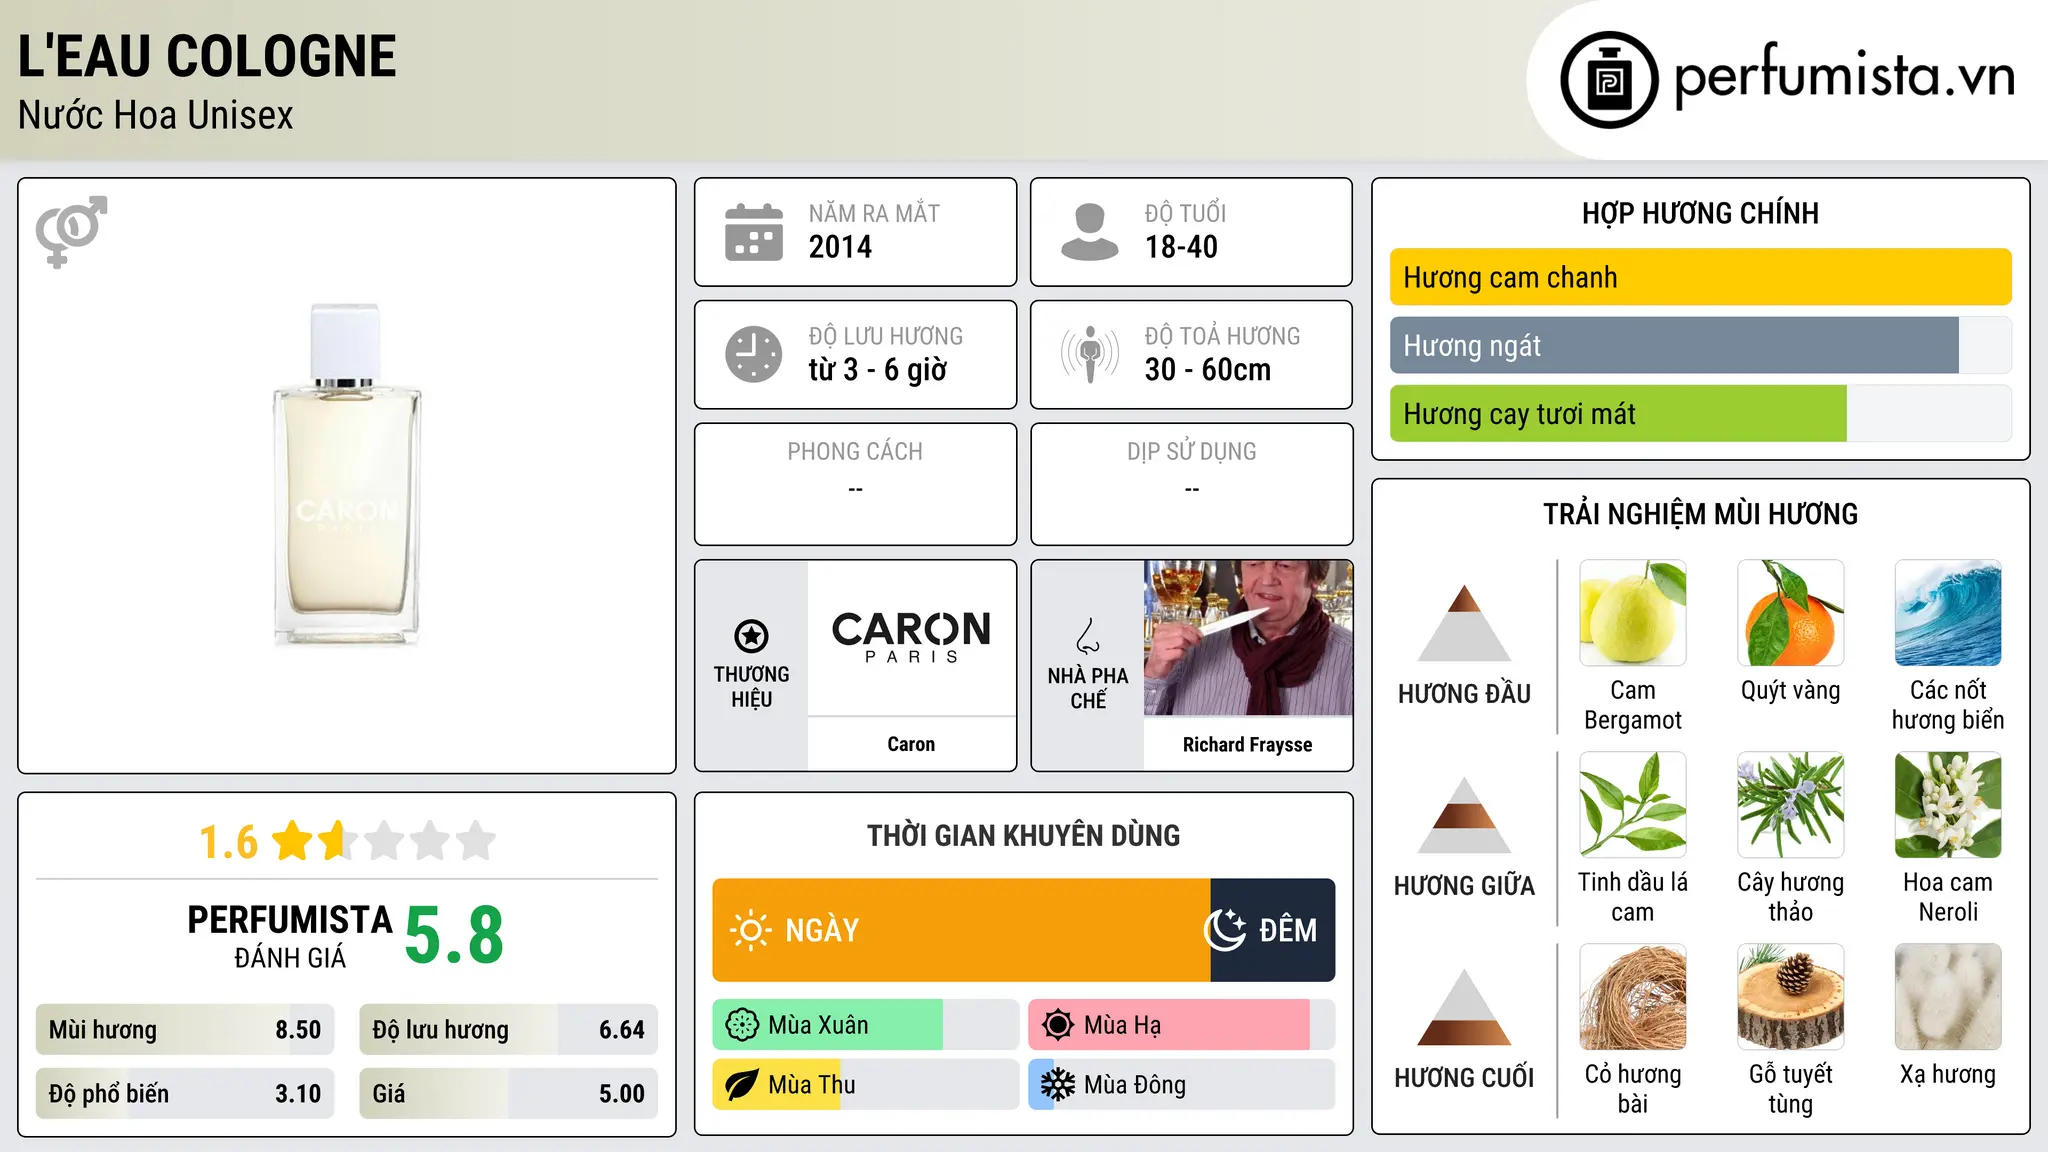The height and width of the screenshot is (1152, 2048).
Task: Click the 1.6 star rating number
Action: click(228, 842)
